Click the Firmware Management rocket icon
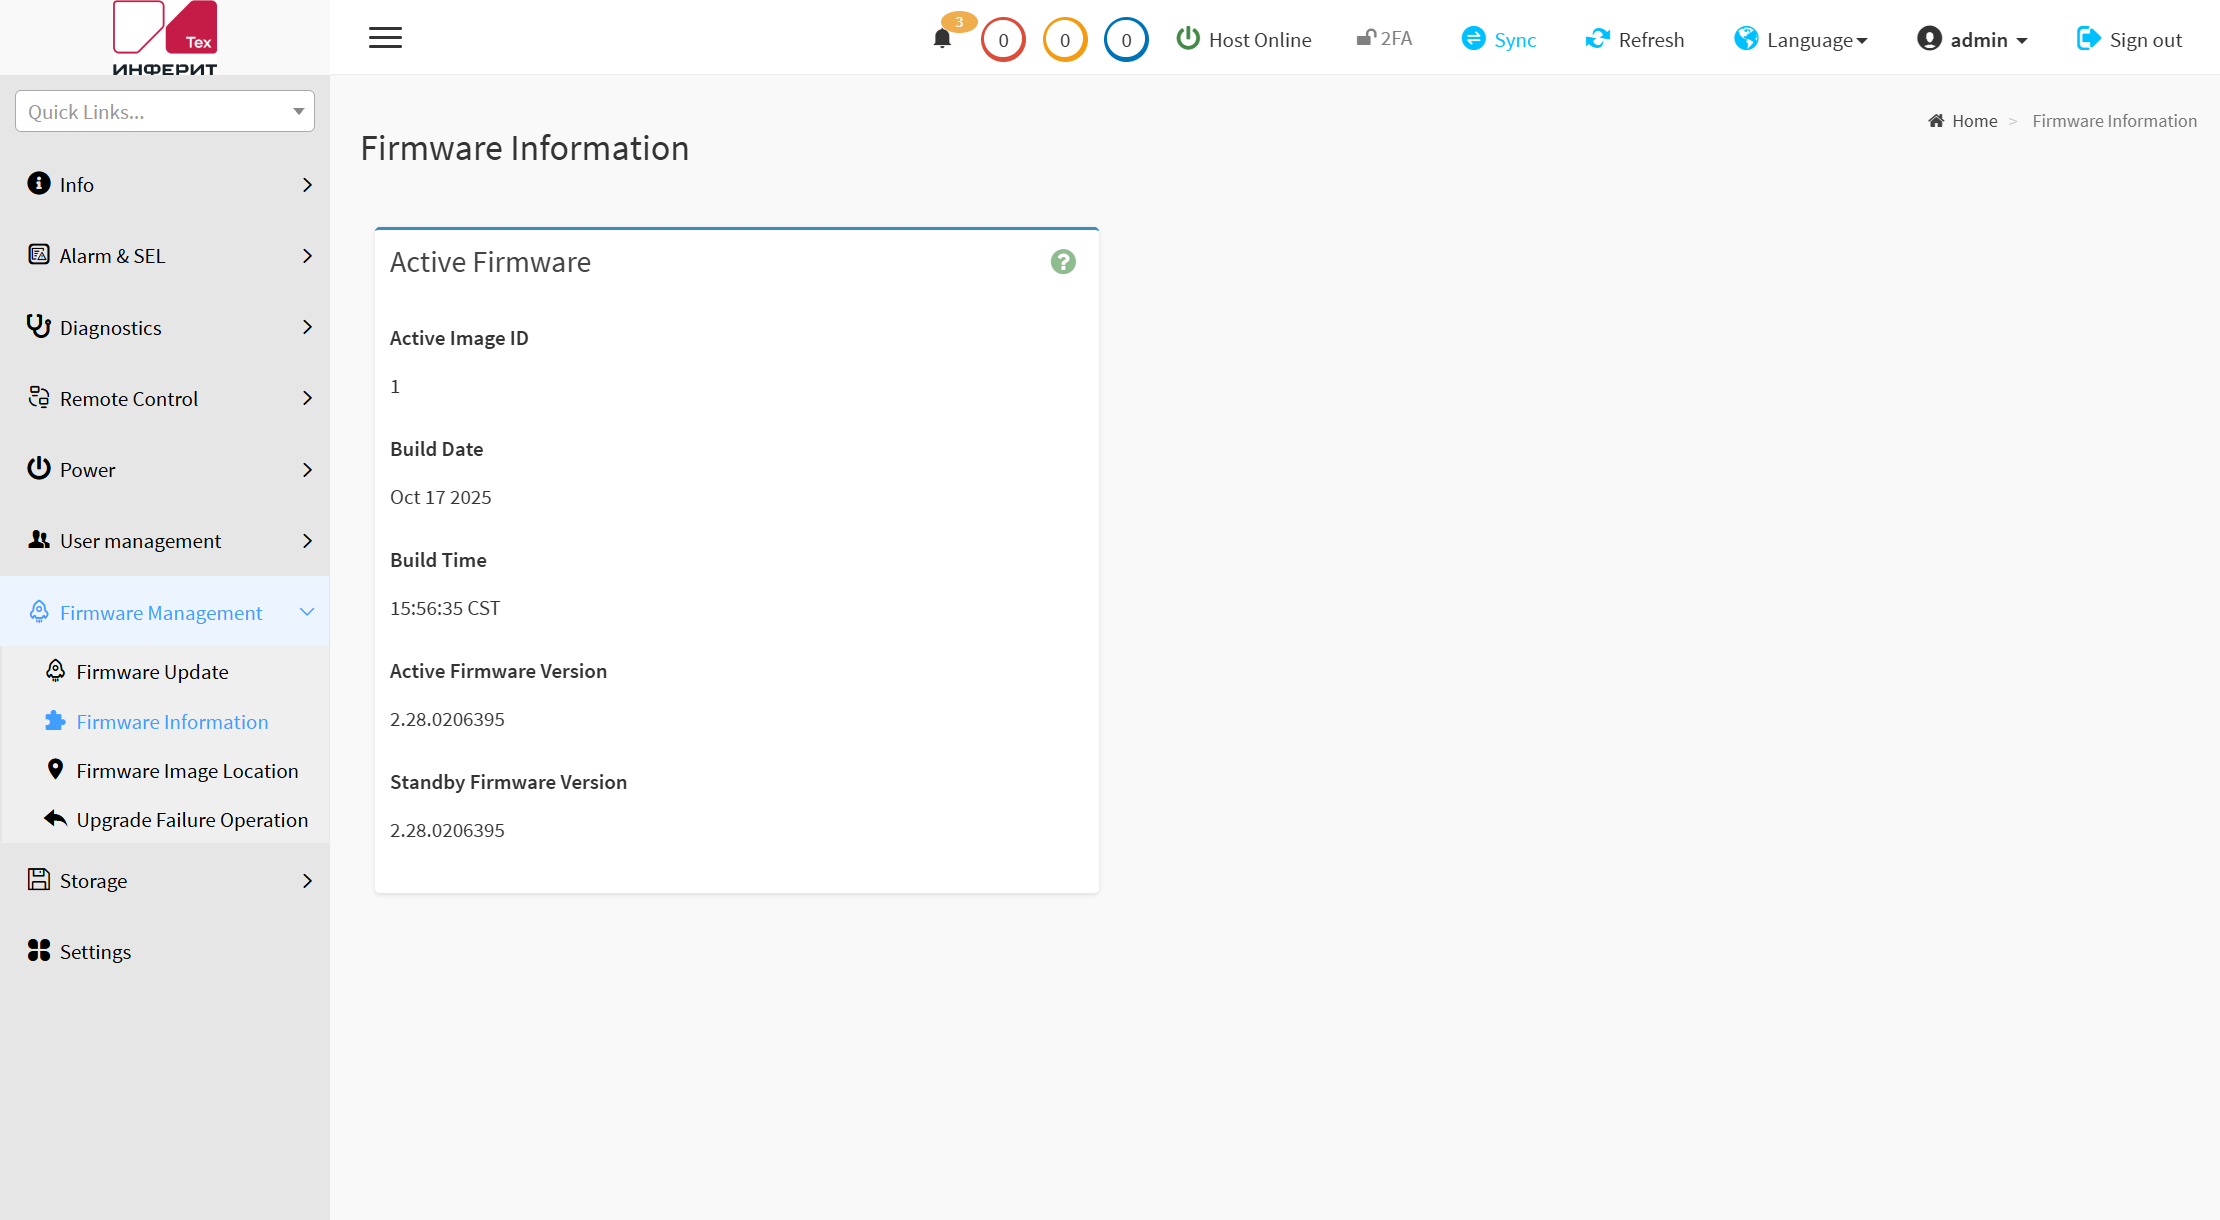Viewport: 2220px width, 1220px height. pos(39,612)
